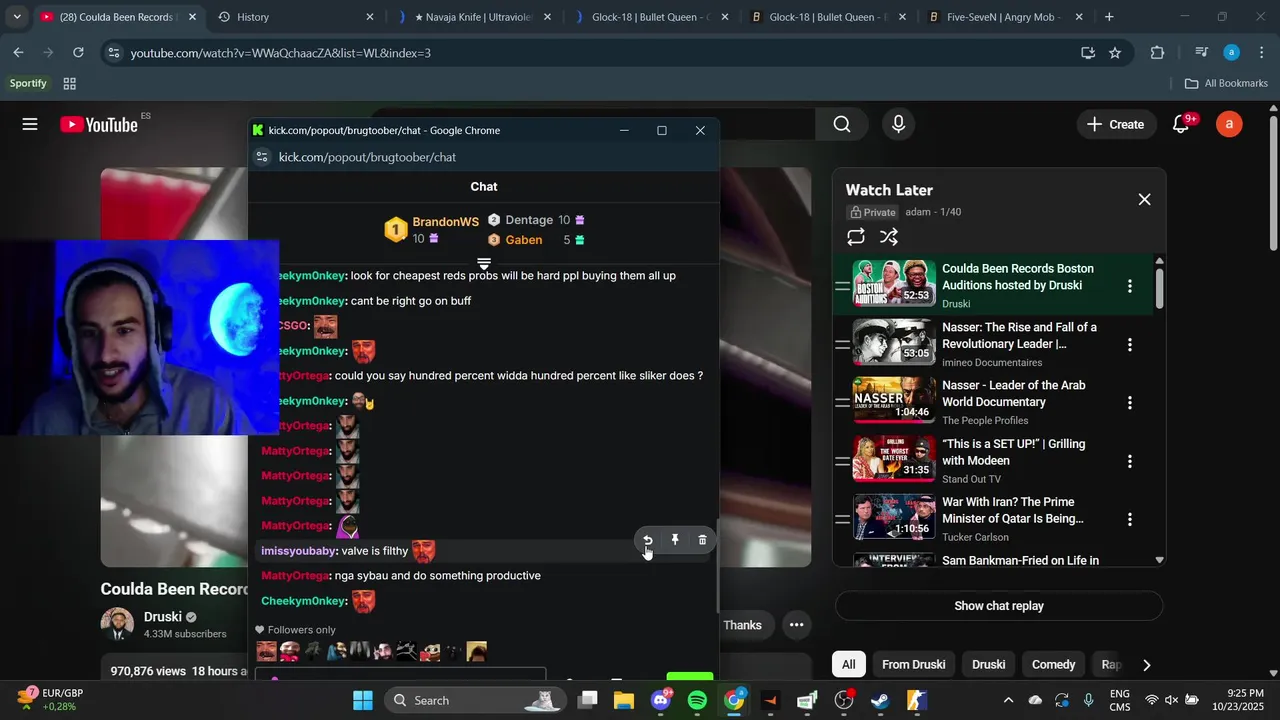
Task: Open Windows Start menu
Action: [x=363, y=700]
